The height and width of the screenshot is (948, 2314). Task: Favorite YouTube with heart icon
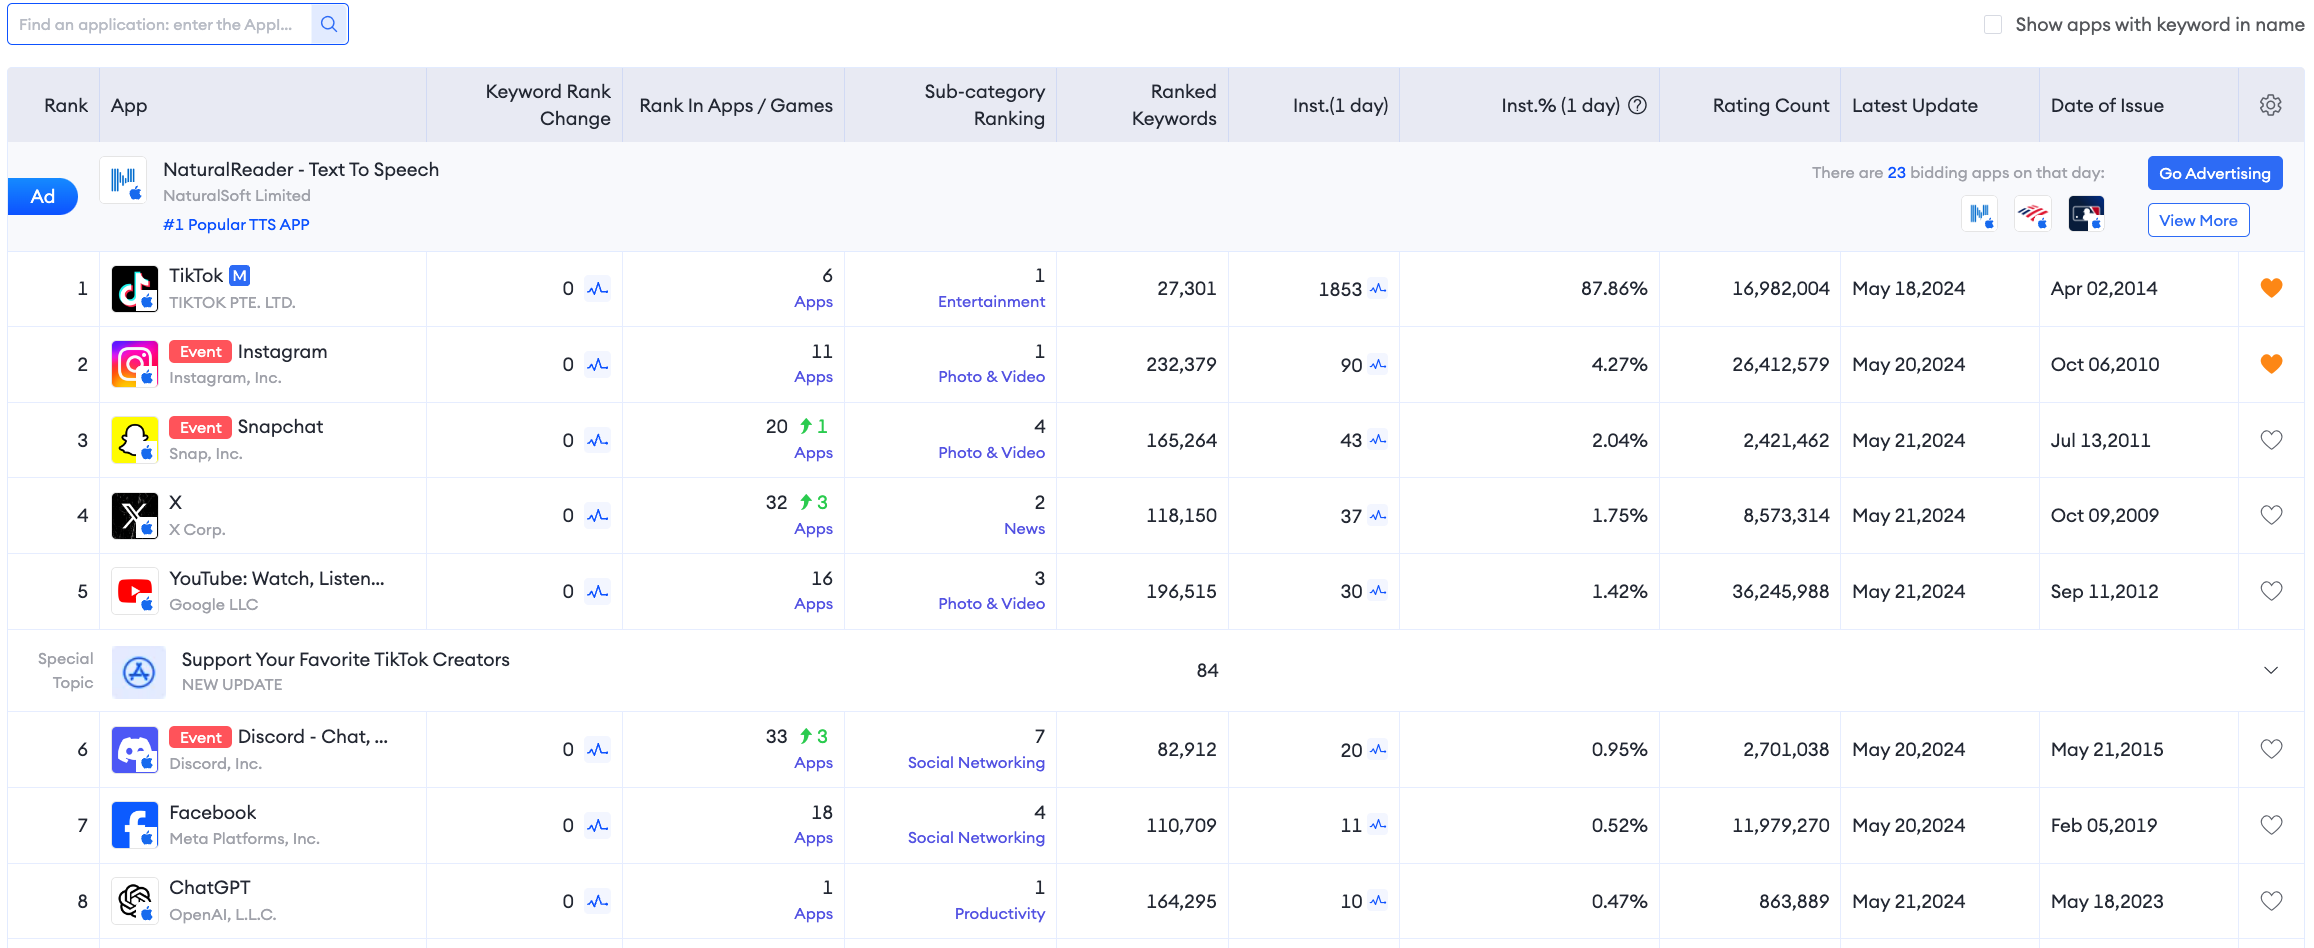pyautogui.click(x=2271, y=591)
